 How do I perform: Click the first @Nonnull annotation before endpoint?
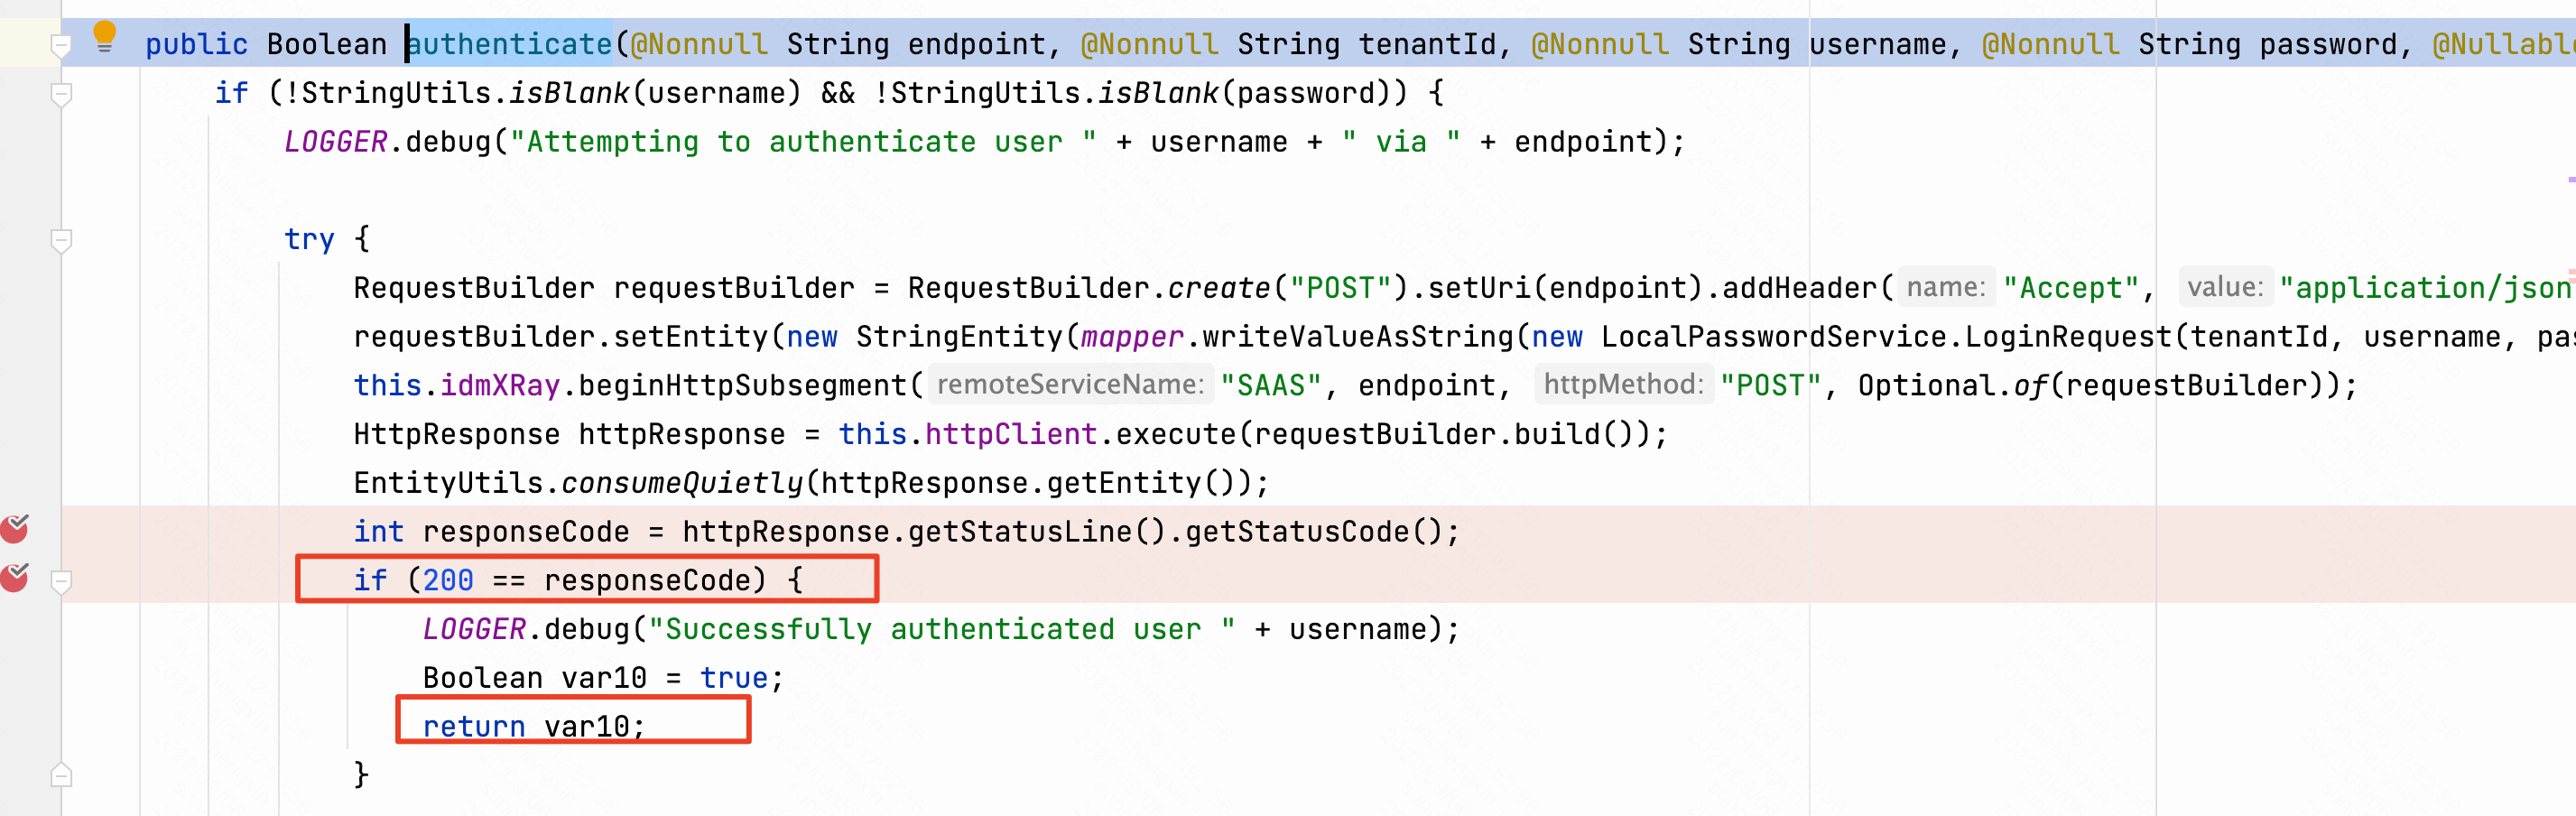[x=699, y=44]
